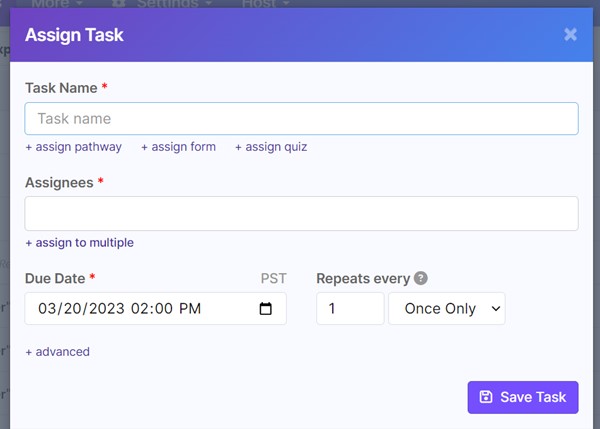600x429 pixels.
Task: Click the assign form link
Action: pyautogui.click(x=178, y=147)
